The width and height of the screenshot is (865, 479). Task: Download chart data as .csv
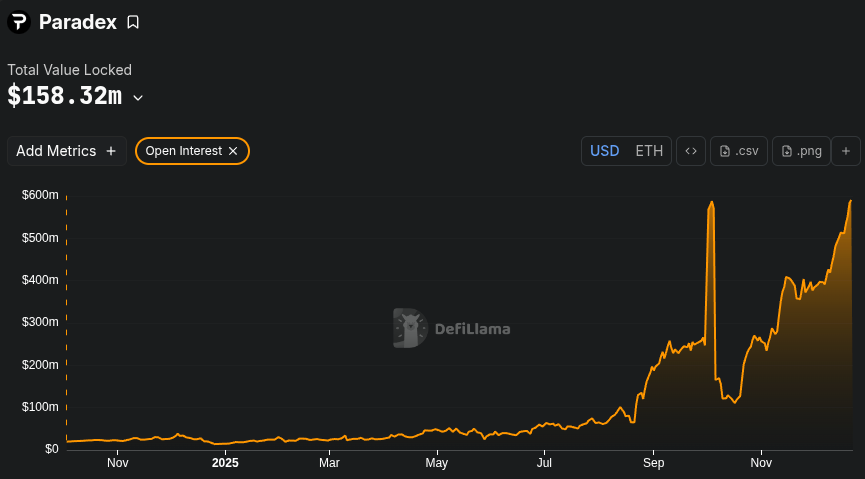739,151
